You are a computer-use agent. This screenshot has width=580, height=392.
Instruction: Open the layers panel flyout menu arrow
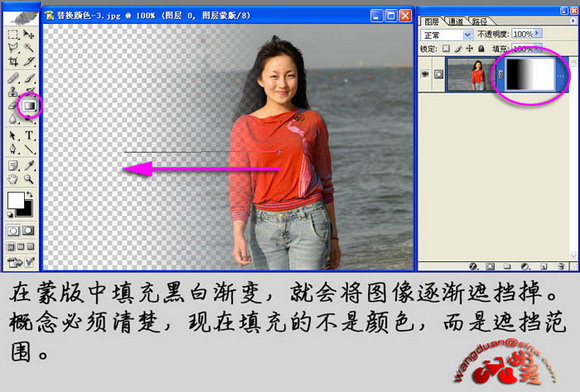pos(573,21)
